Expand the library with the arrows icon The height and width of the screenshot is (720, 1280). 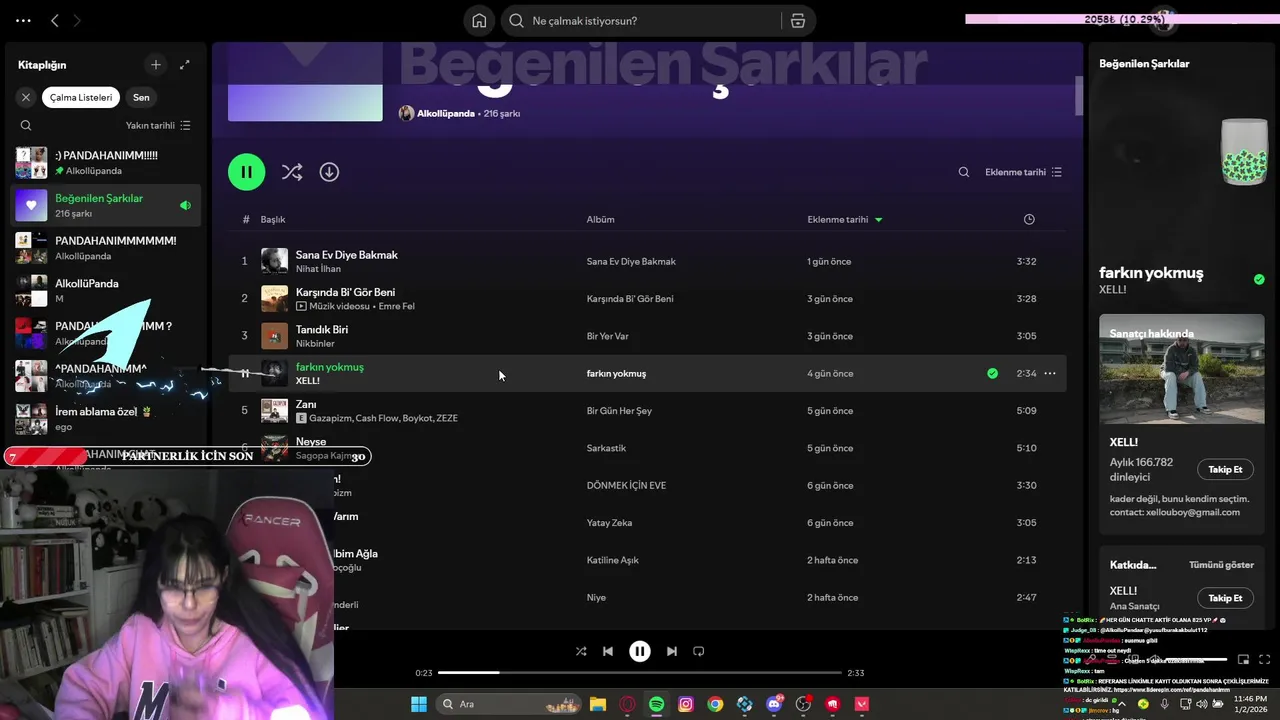click(x=184, y=65)
